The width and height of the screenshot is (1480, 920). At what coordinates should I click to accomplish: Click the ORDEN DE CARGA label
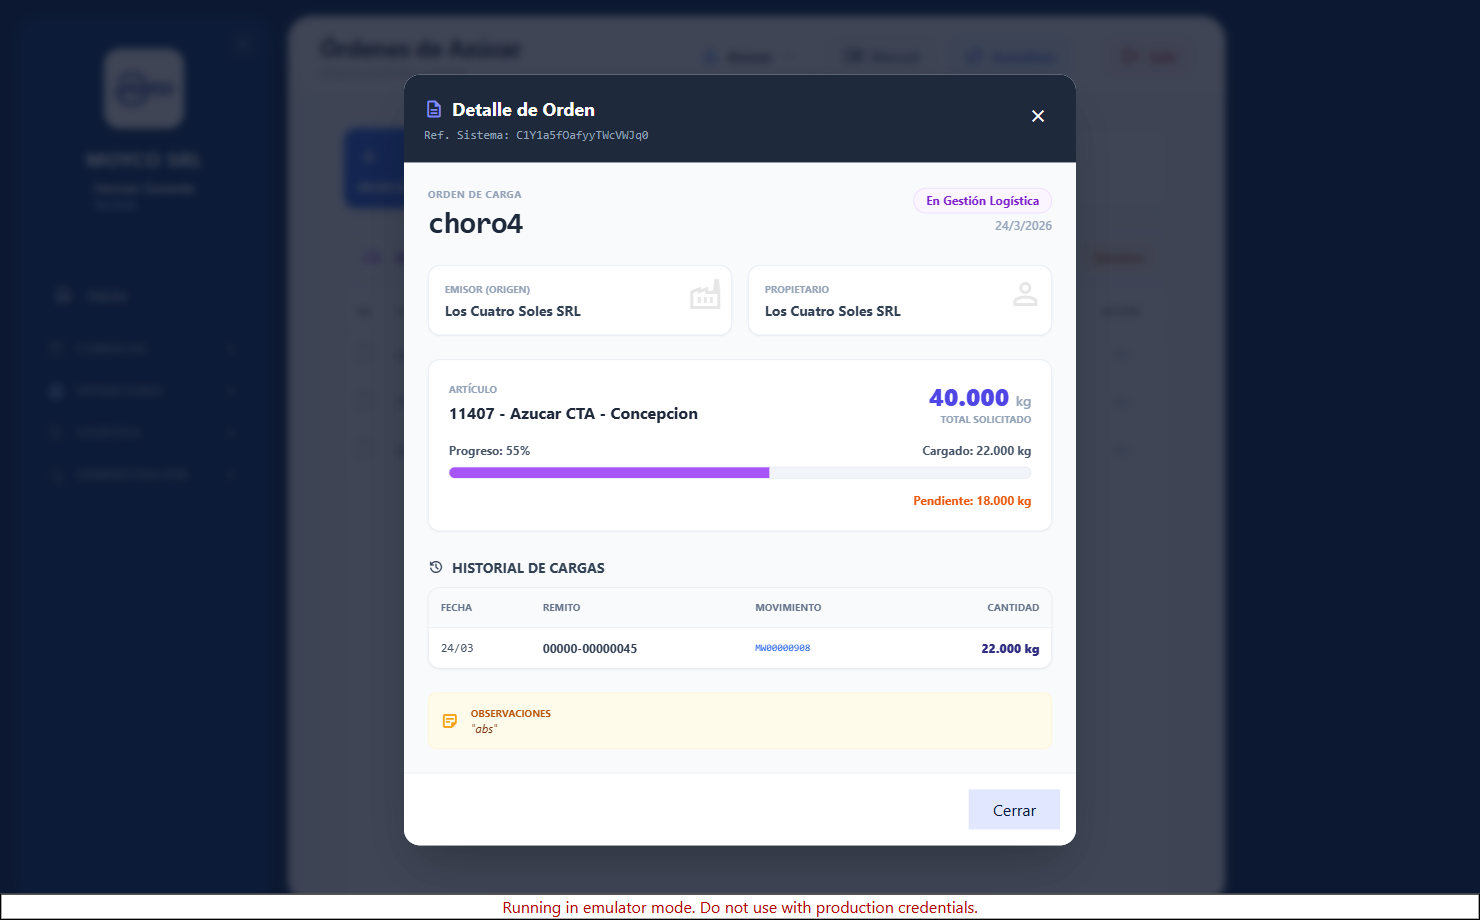(474, 195)
